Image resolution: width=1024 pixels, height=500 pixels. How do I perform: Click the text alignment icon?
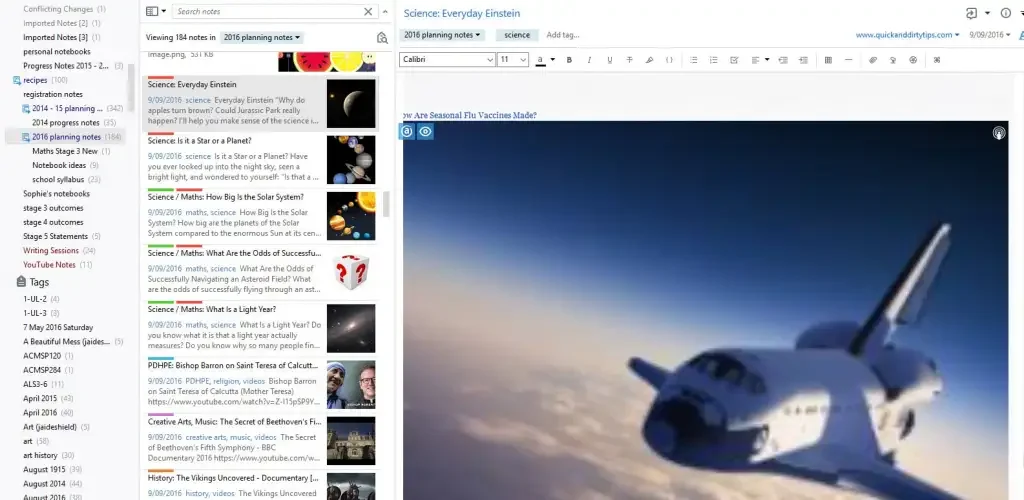[x=756, y=60]
